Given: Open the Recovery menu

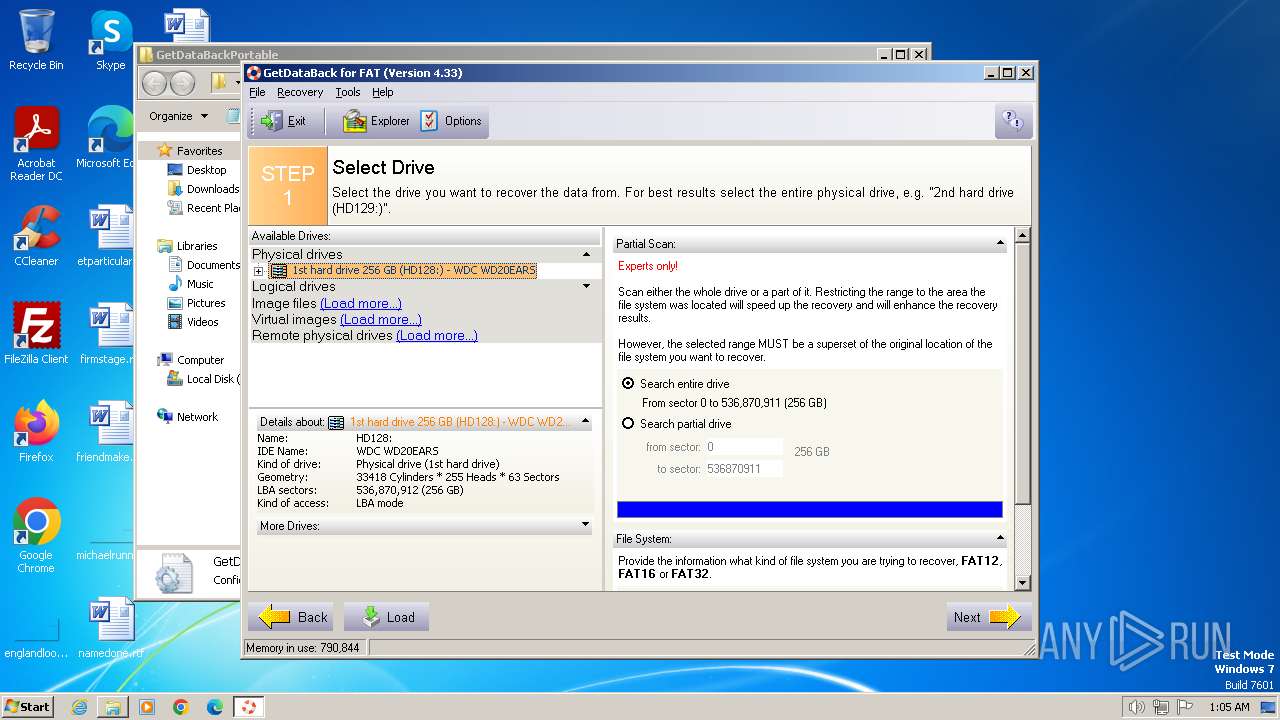Looking at the screenshot, I should point(300,92).
